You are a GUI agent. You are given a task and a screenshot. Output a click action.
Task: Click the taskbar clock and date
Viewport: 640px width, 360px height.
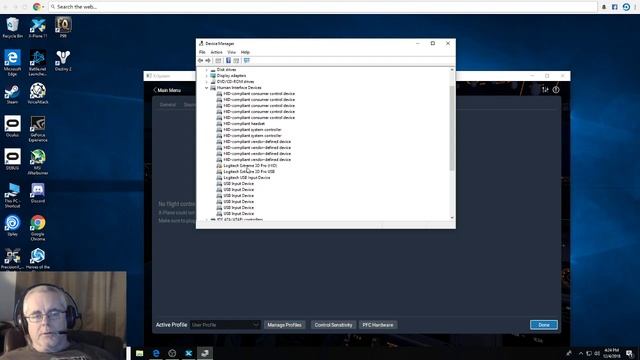(611, 353)
